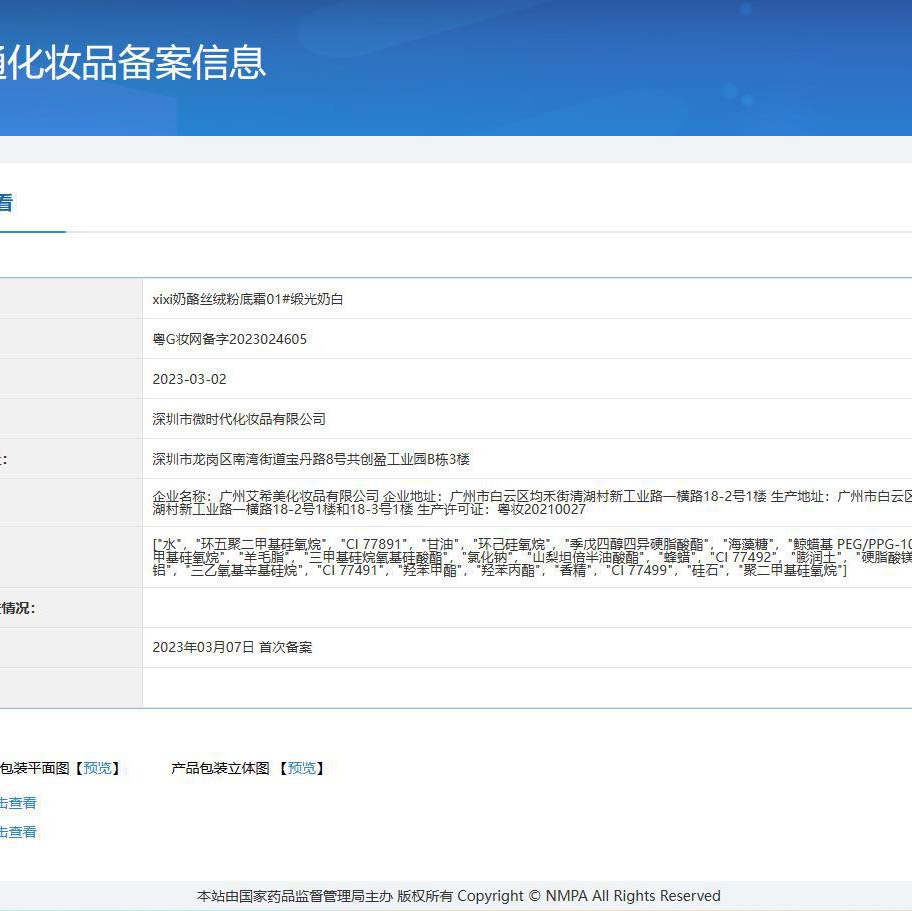Click production license 粤妆20210027 text

(542, 510)
